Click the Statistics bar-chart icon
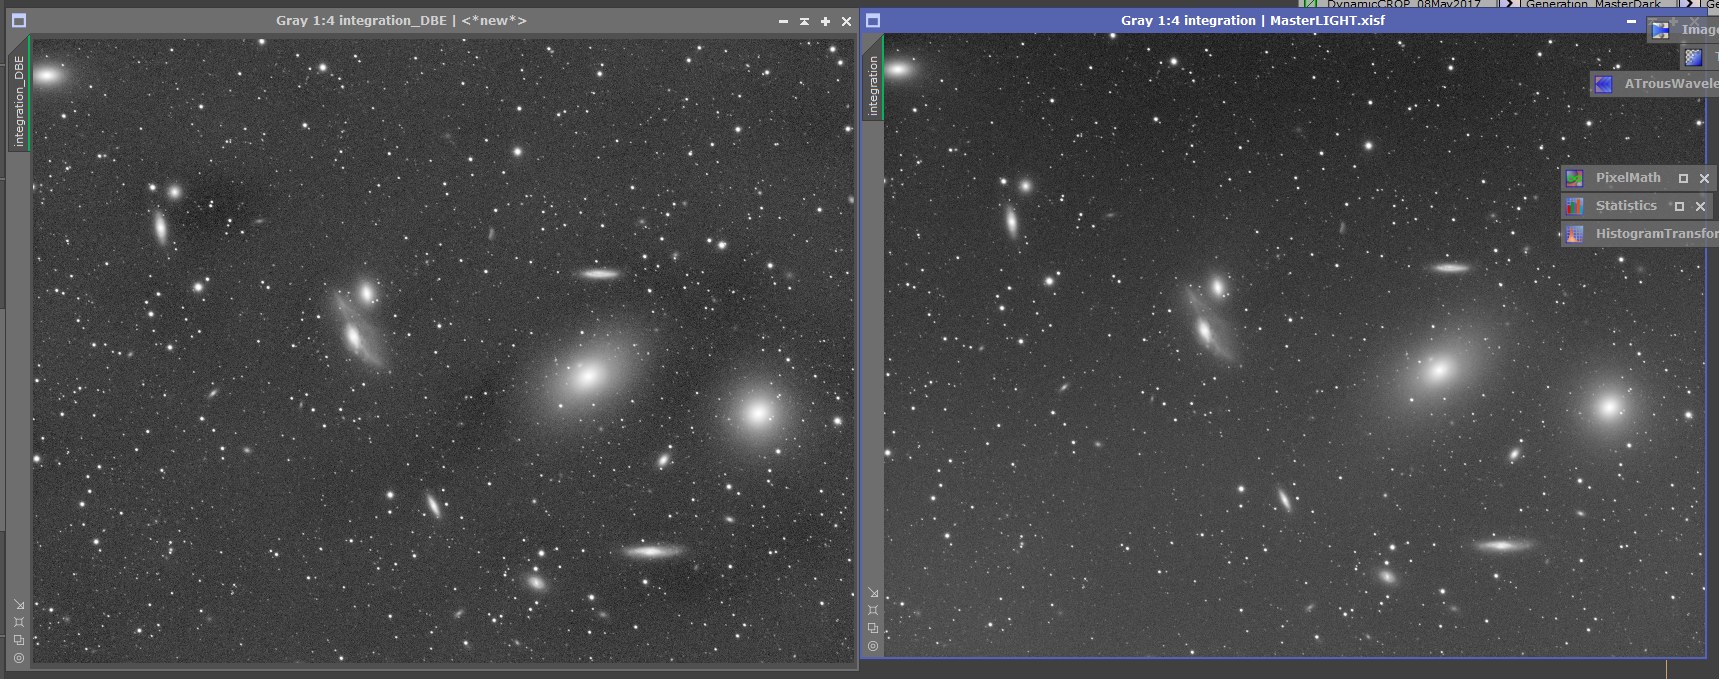Screen dimensions: 1719x679 click(x=1575, y=206)
